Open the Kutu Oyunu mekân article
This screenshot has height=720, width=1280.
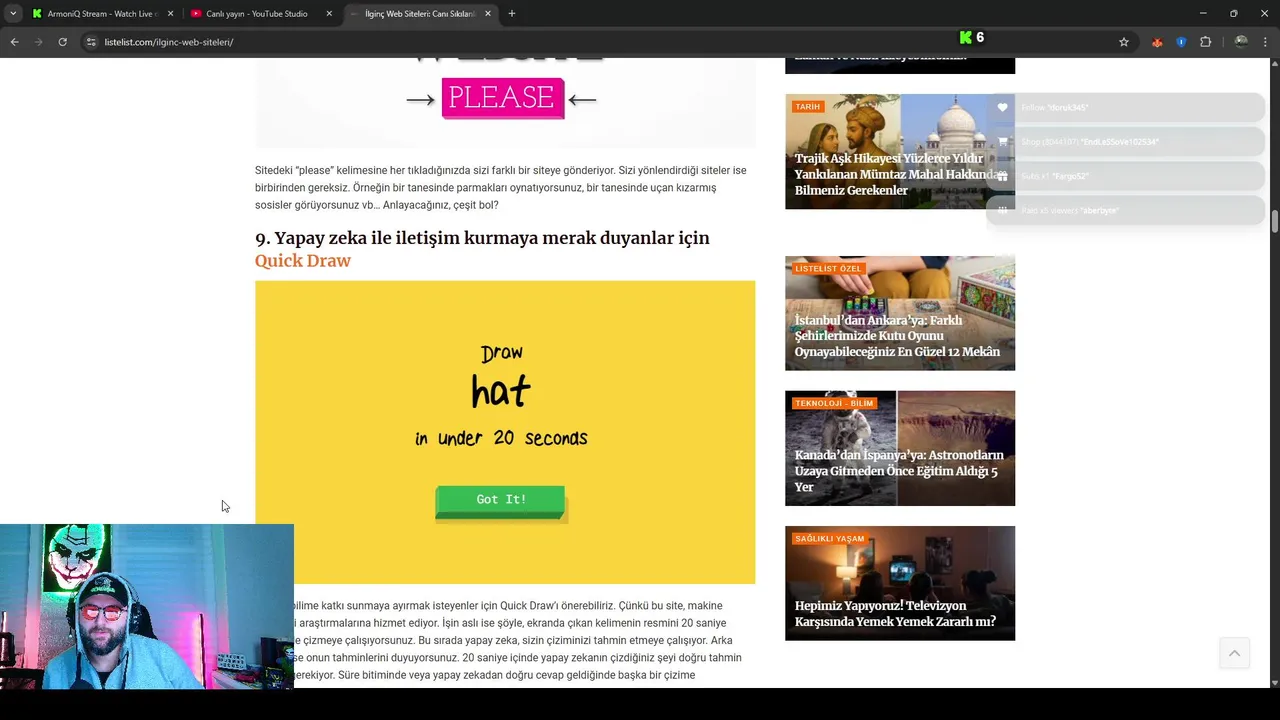coord(897,336)
